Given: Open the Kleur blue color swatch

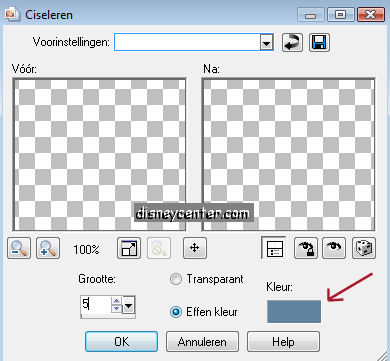Looking at the screenshot, I should click(x=294, y=311).
